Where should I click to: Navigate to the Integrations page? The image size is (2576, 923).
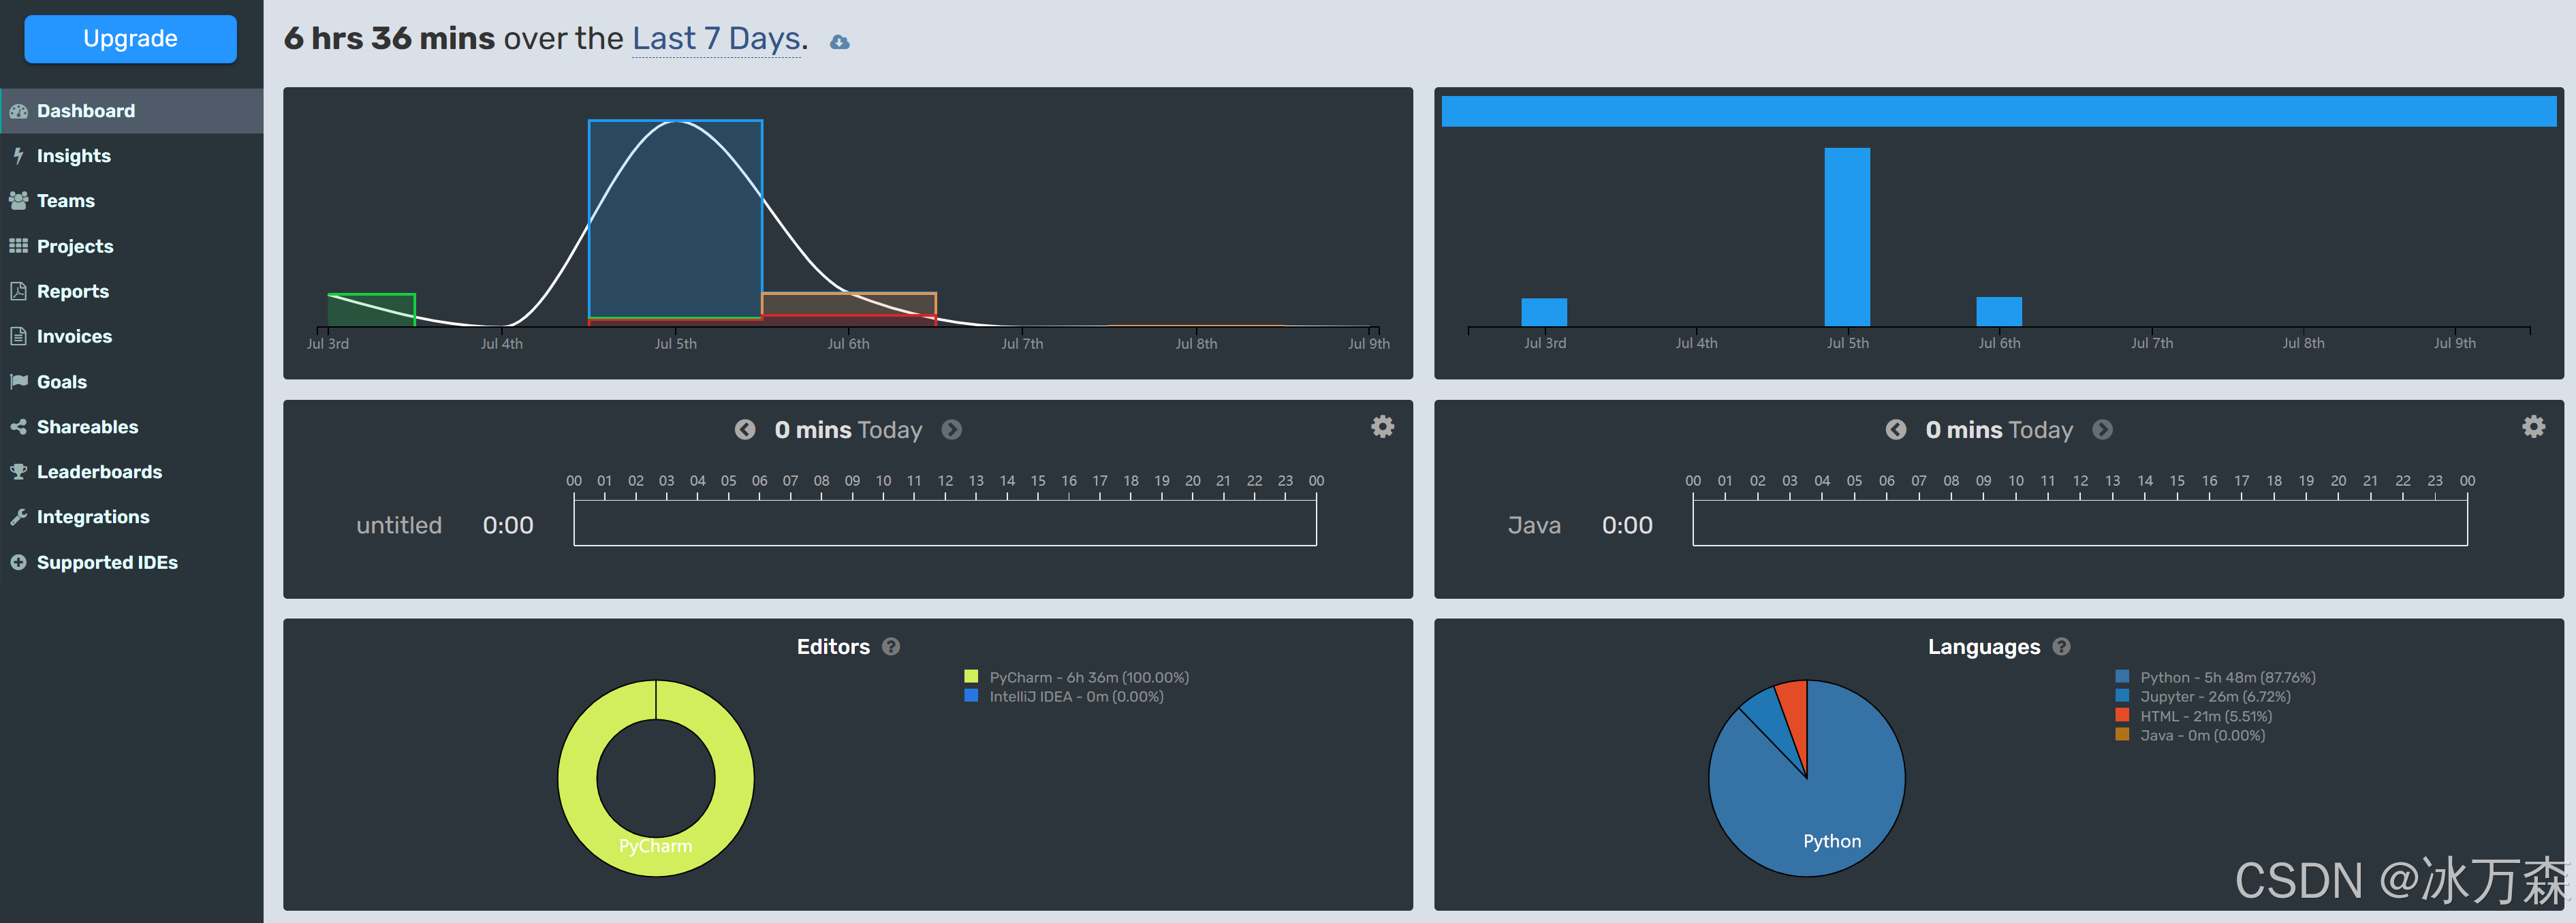coord(93,517)
